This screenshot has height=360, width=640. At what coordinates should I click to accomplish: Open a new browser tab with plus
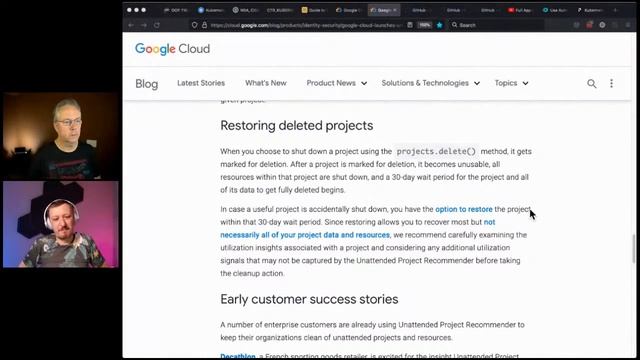(615, 10)
